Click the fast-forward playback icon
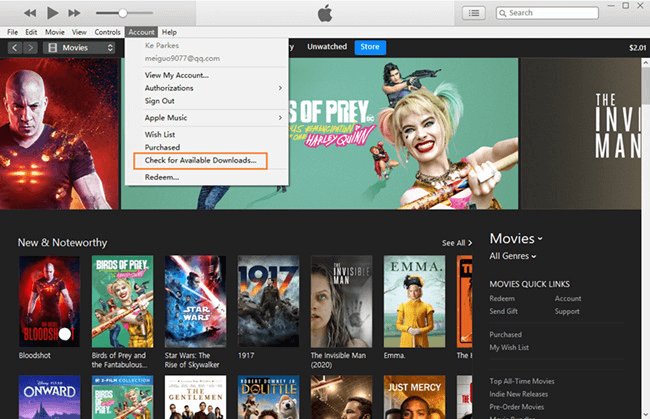Viewport: 650px width, 419px height. tap(74, 13)
